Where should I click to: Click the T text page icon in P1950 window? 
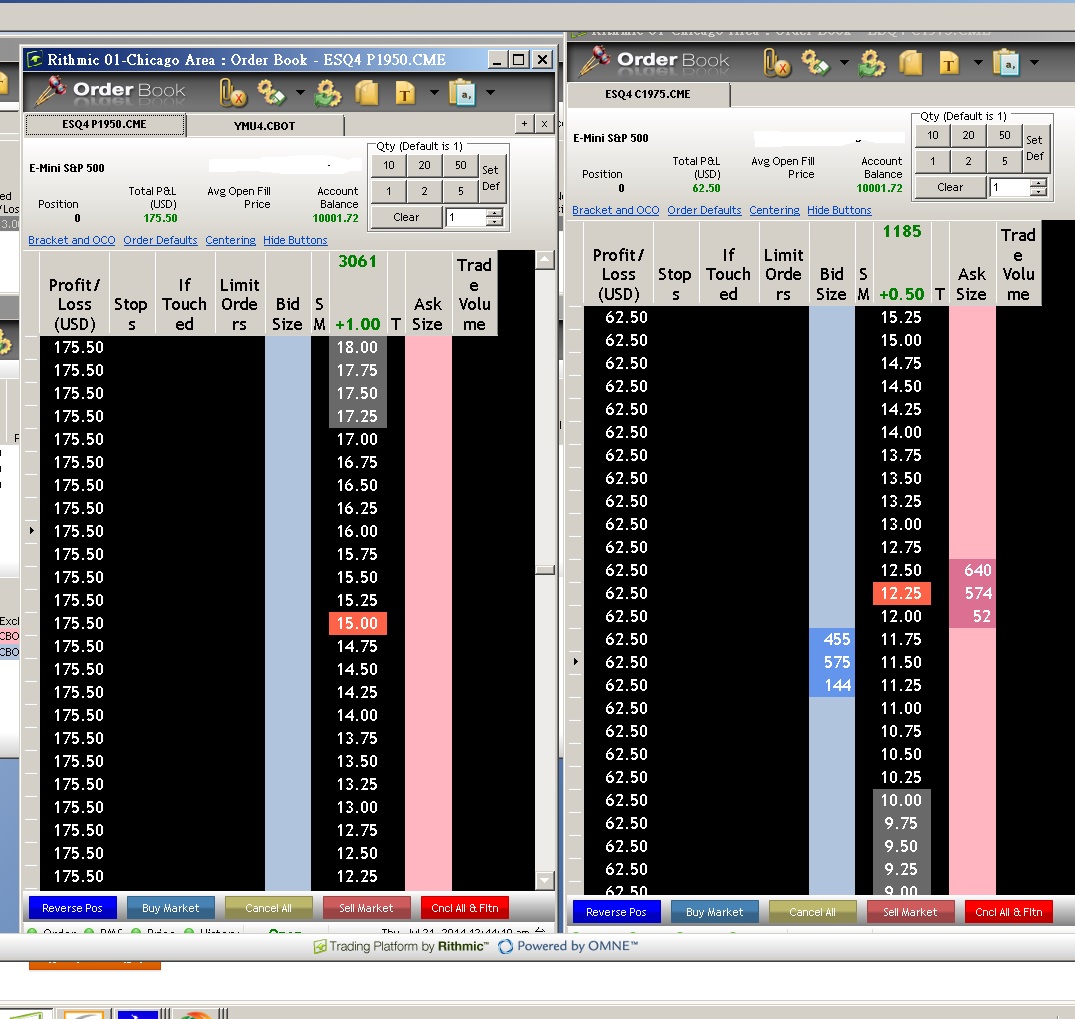pyautogui.click(x=405, y=93)
